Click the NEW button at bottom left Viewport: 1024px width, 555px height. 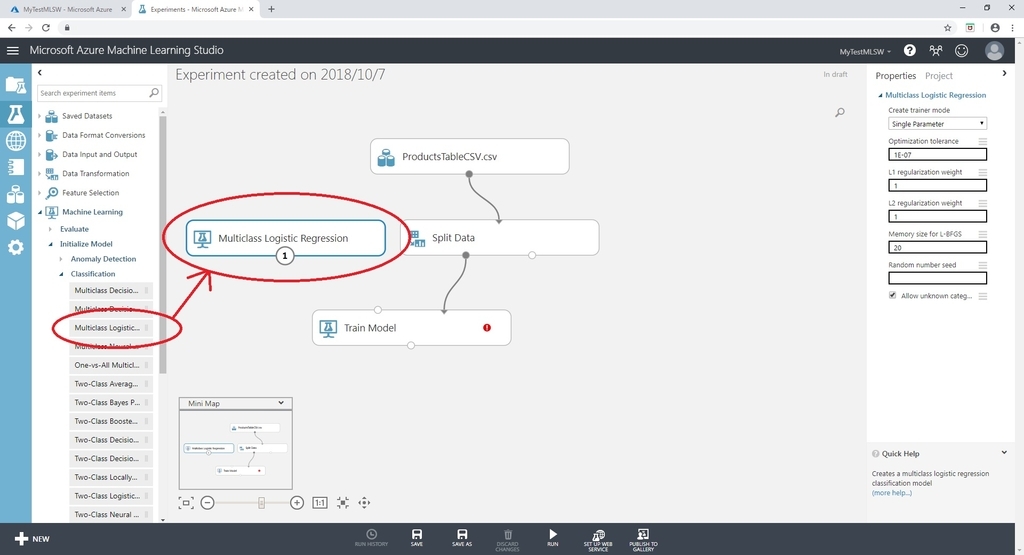pos(32,539)
